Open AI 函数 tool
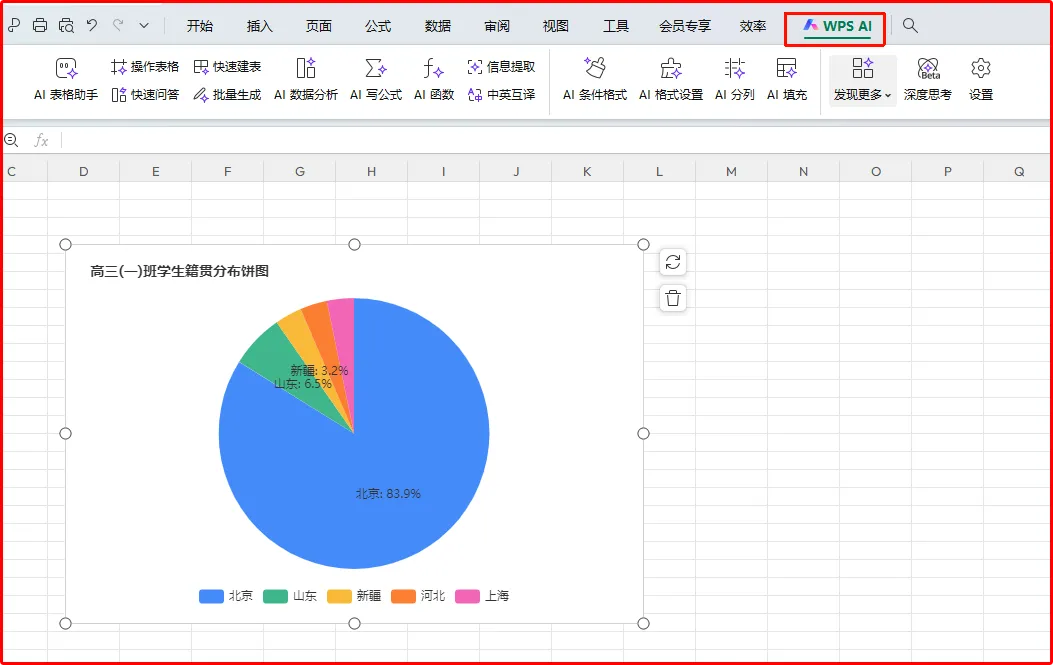Screen dimensions: 1053x665 pos(434,79)
